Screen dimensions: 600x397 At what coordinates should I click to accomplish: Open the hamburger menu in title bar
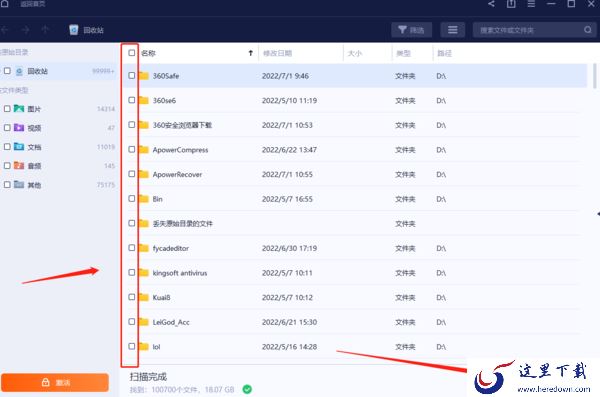coord(531,3)
